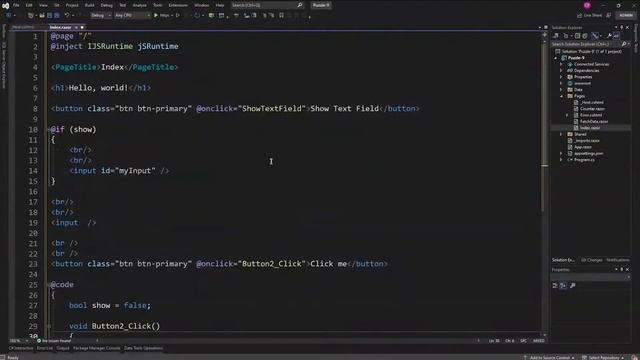Open the File menu
Image resolution: width=640 pixels, height=360 pixels.
coord(16,5)
